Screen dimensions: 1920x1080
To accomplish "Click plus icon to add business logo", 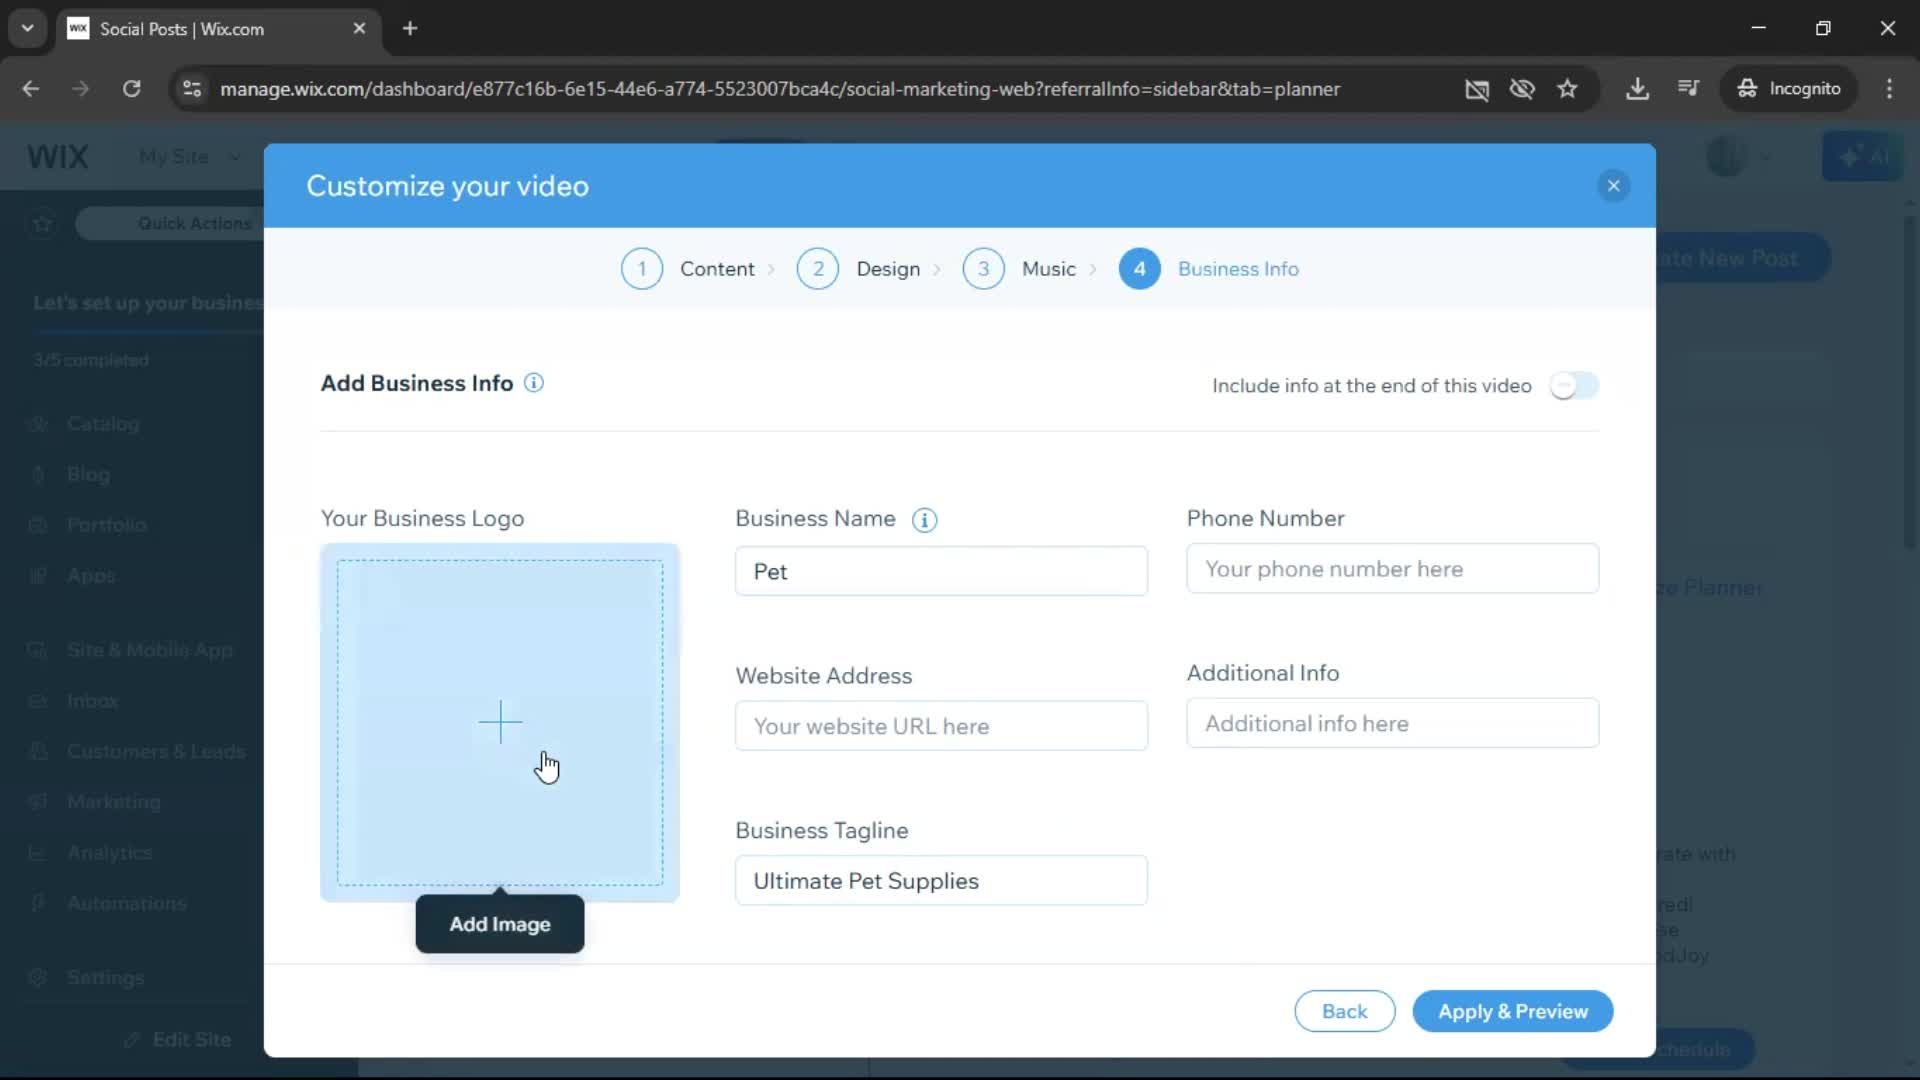I will click(x=500, y=722).
